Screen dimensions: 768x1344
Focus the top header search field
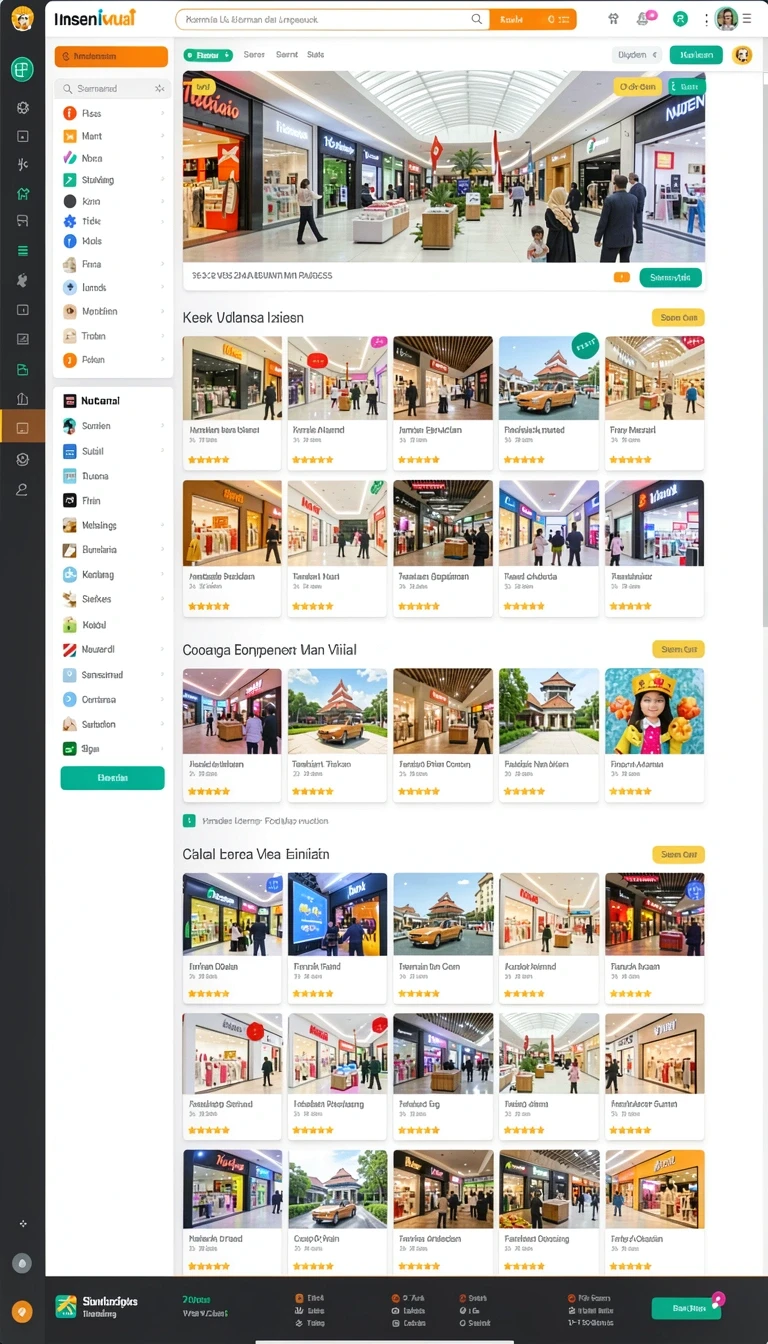click(332, 19)
